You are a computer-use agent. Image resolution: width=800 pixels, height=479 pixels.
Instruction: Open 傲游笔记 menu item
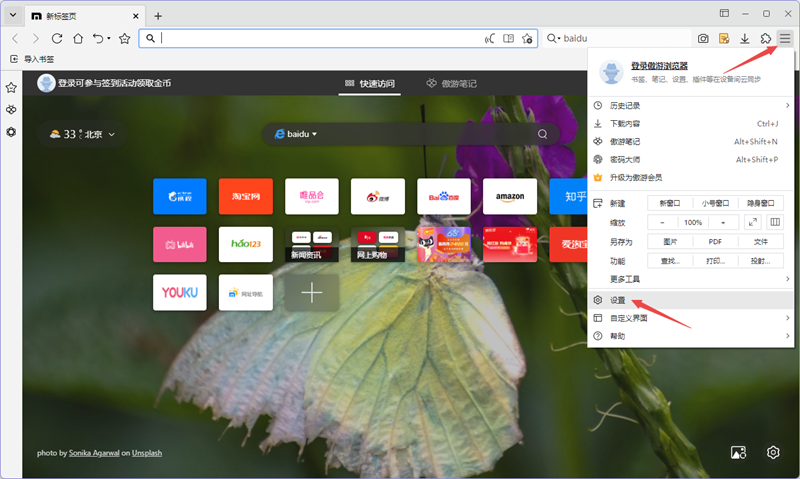point(691,141)
